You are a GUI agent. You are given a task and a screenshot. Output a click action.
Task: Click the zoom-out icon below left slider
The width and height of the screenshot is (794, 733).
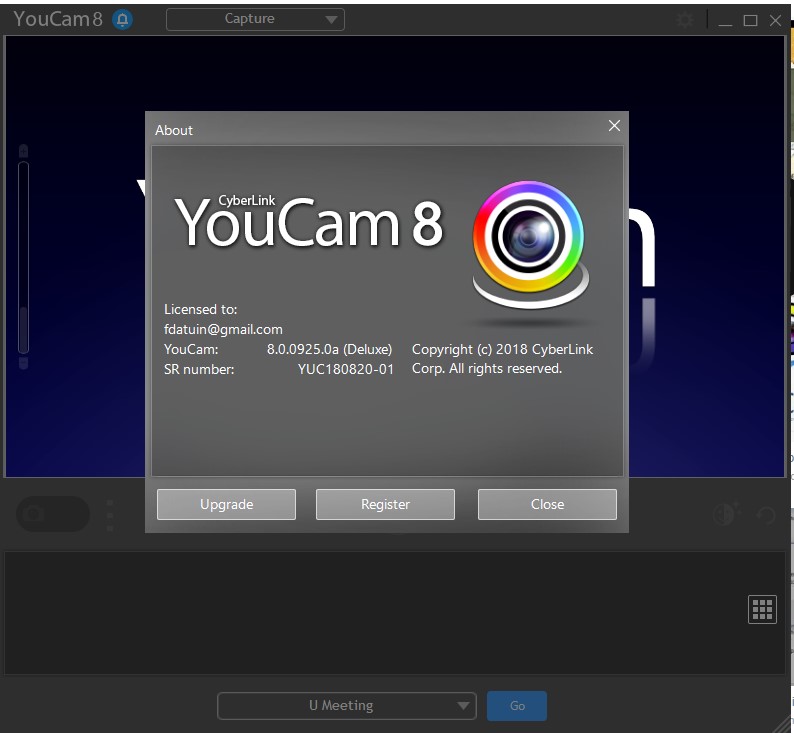(x=23, y=363)
